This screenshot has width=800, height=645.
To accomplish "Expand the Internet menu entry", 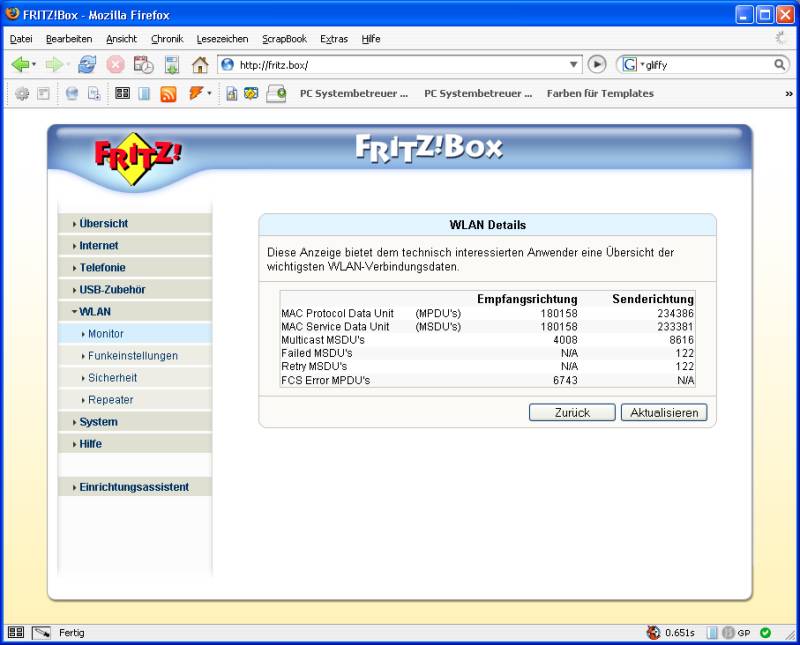I will (135, 245).
